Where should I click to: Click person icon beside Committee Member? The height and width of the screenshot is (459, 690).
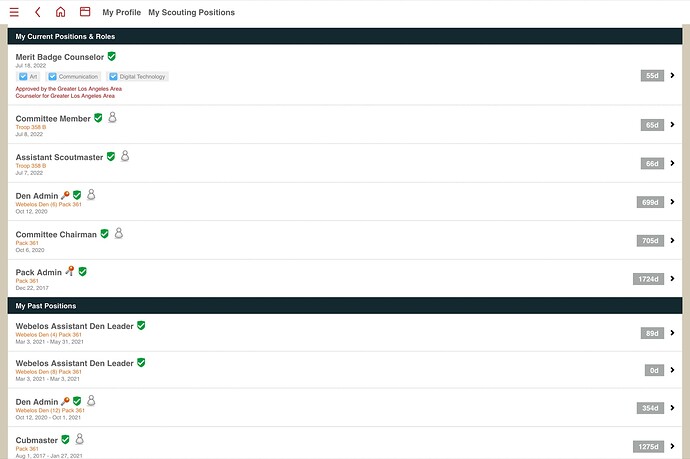point(113,117)
